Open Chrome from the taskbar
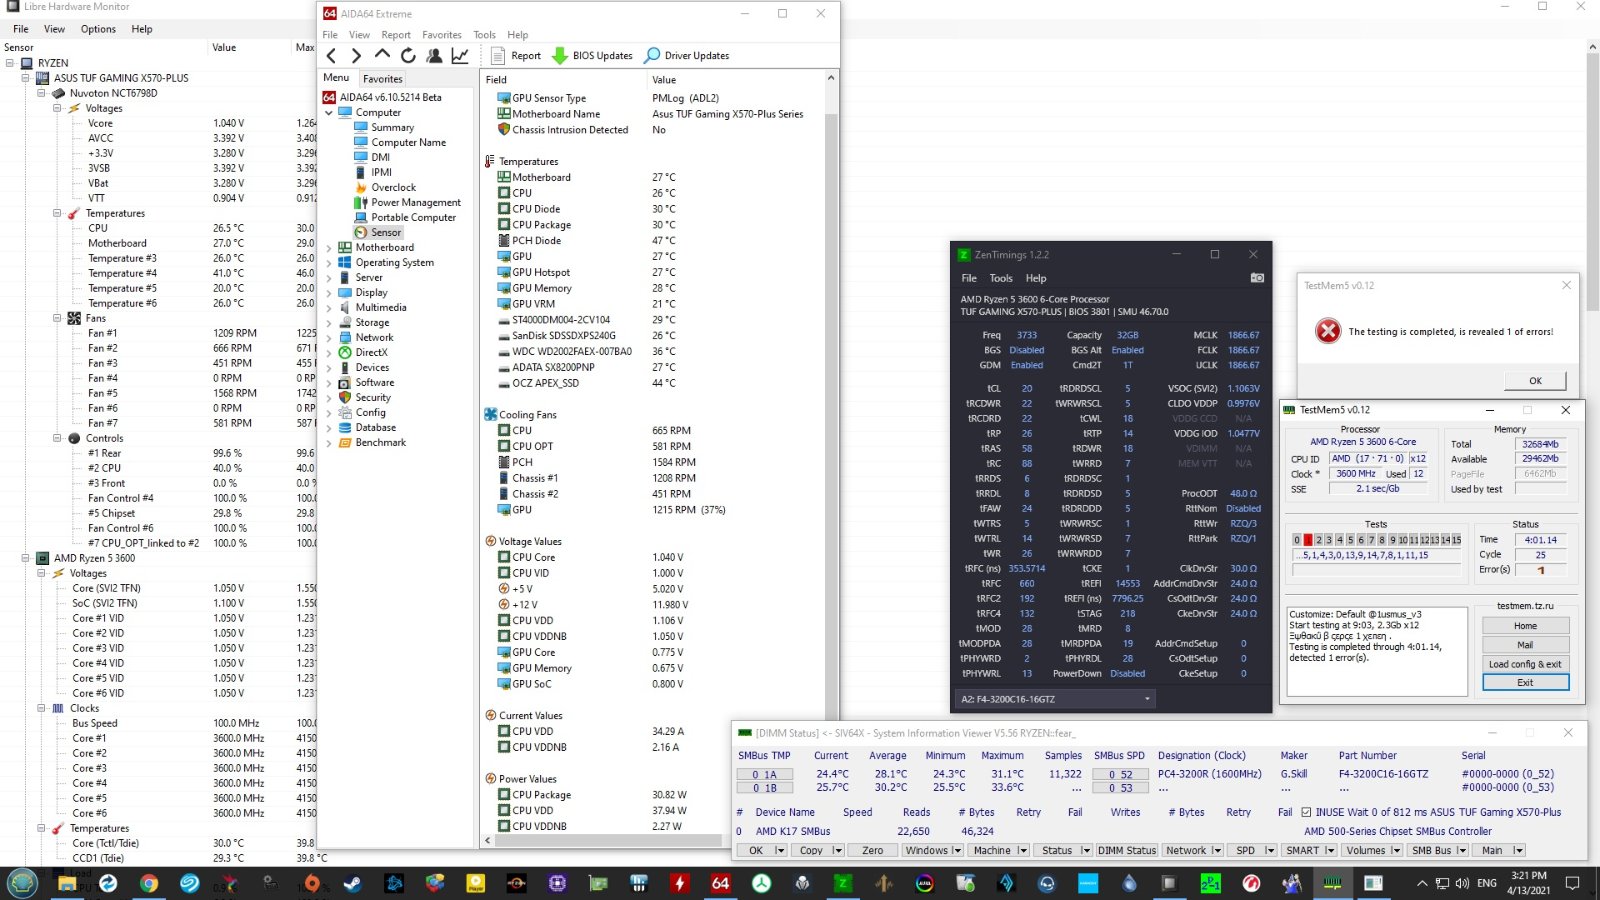Viewport: 1600px width, 900px height. [x=149, y=883]
